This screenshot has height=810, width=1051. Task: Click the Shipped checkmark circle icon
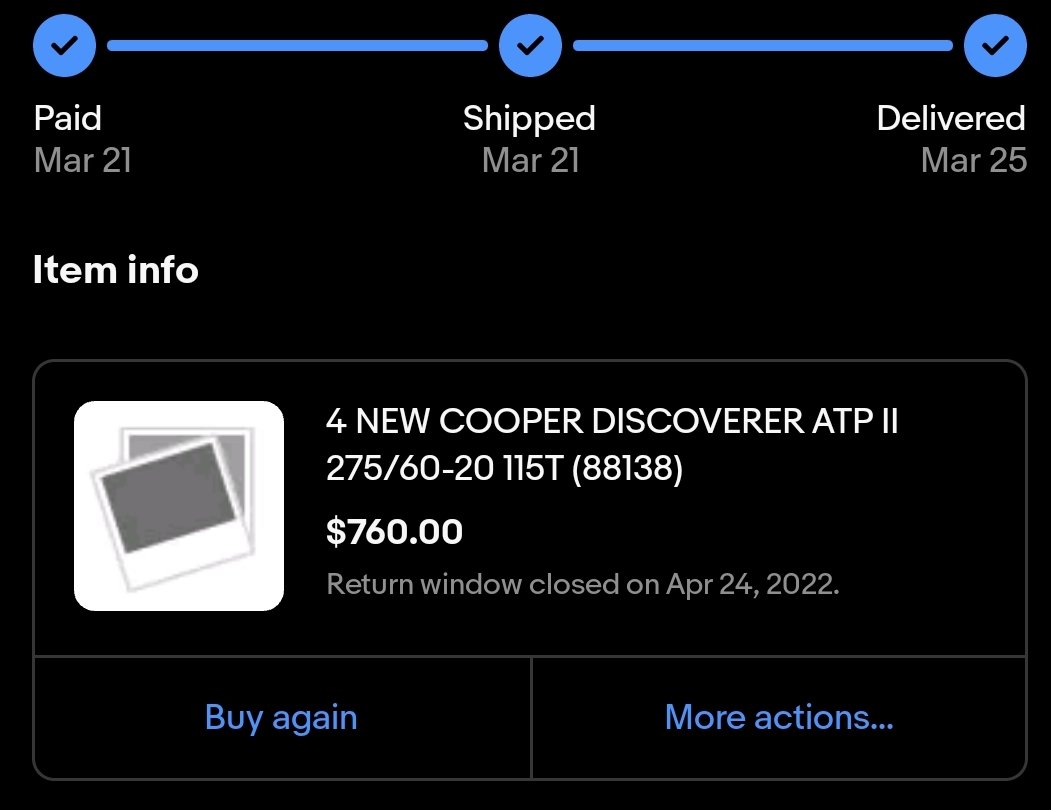[x=530, y=45]
